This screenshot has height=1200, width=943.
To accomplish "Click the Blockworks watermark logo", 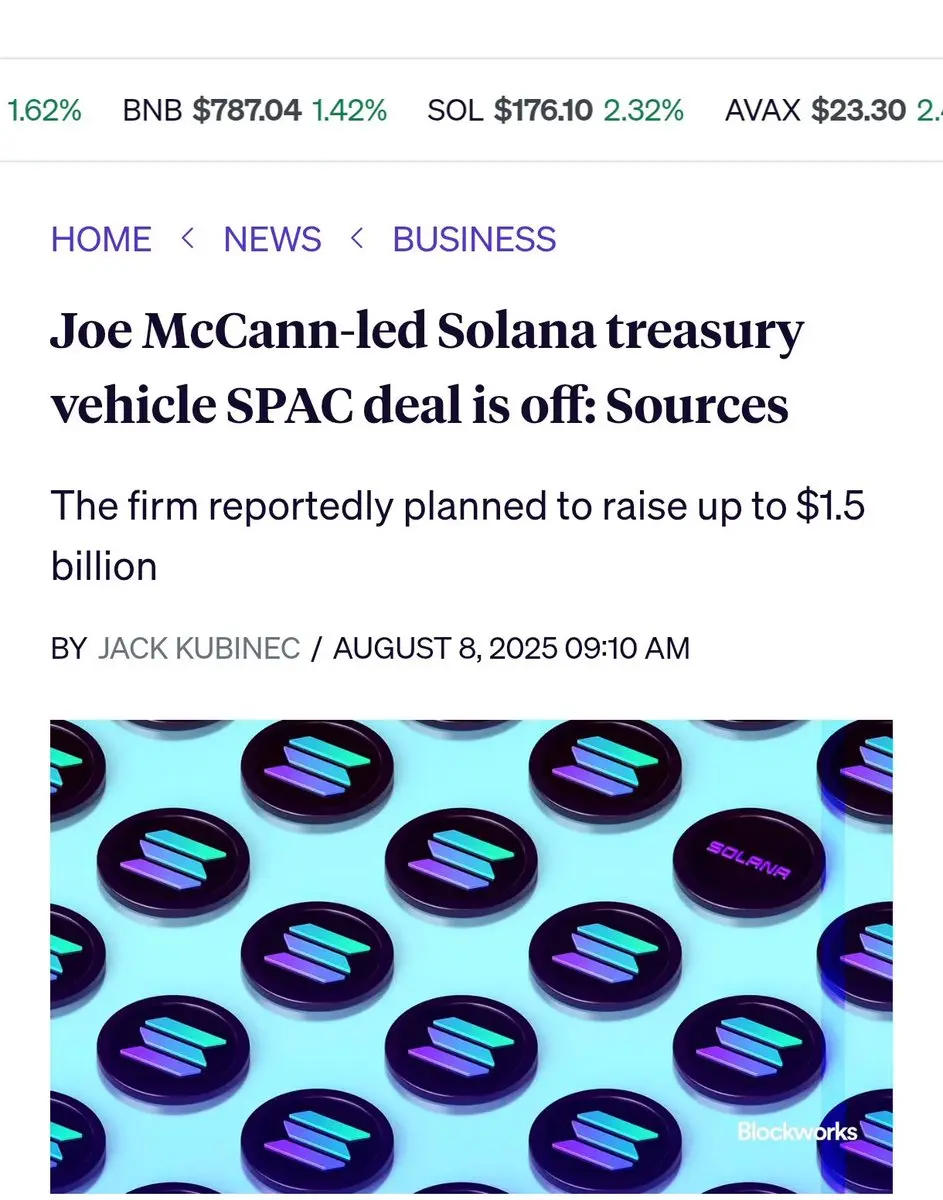I will (797, 1131).
